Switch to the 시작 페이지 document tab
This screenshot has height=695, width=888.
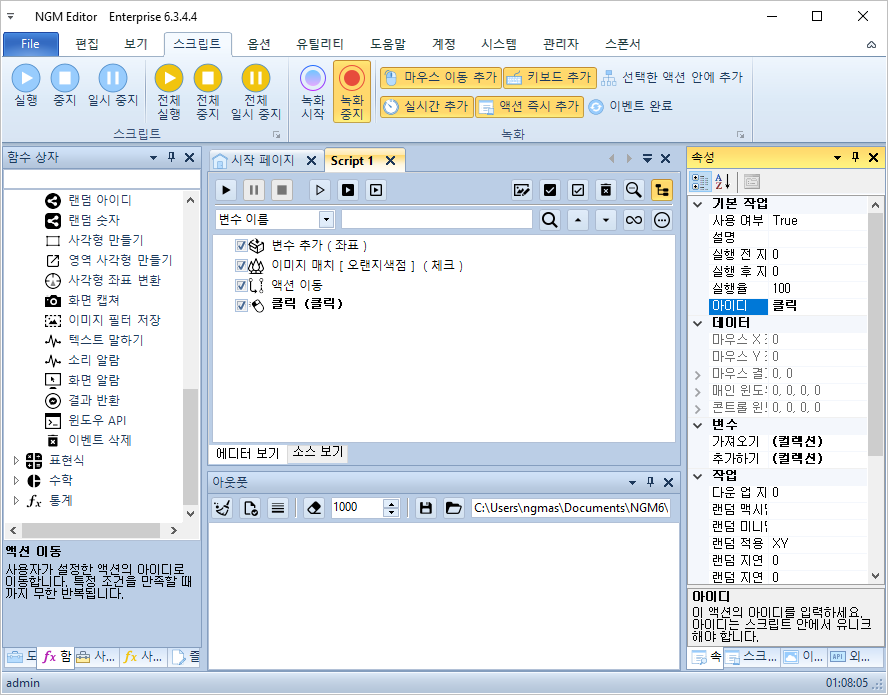[262, 160]
